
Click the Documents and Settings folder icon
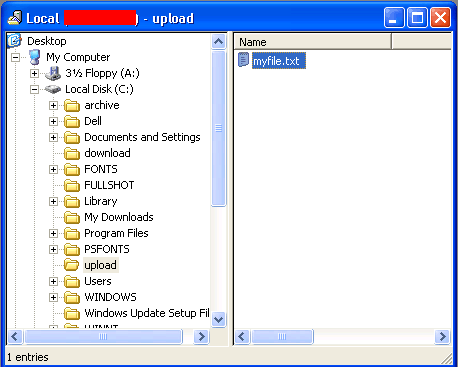point(72,137)
